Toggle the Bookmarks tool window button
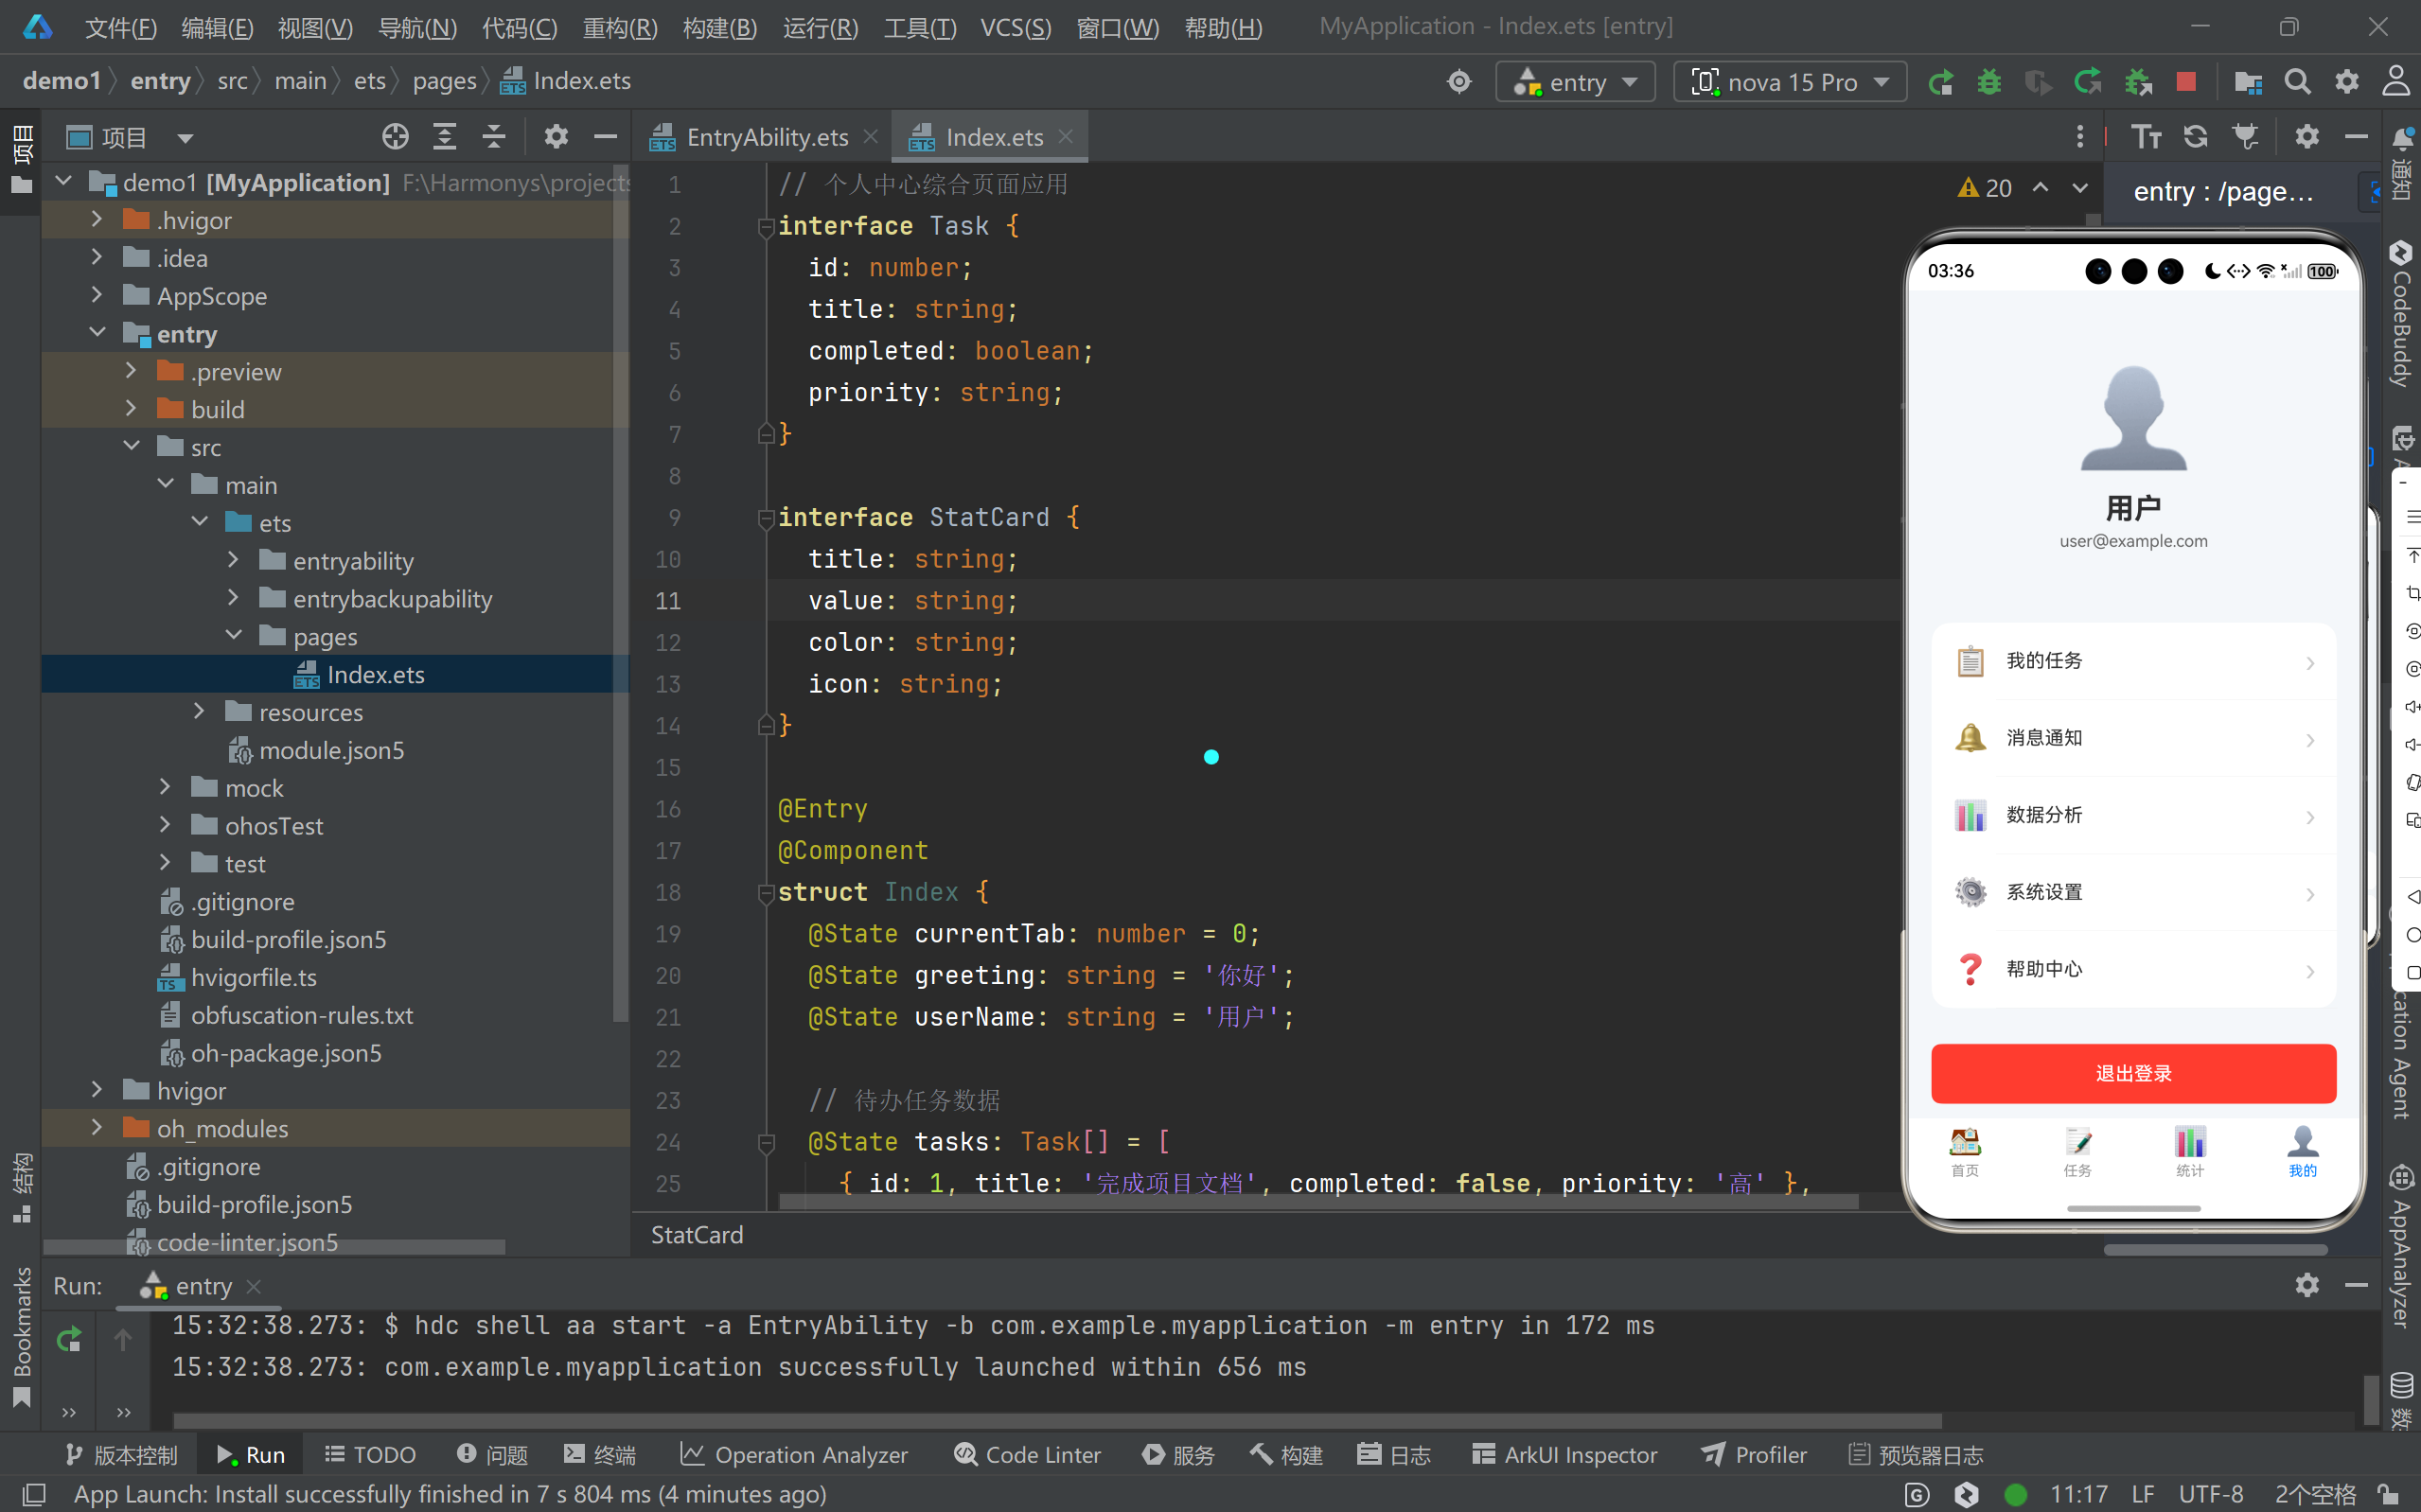This screenshot has width=2421, height=1512. [22, 1337]
